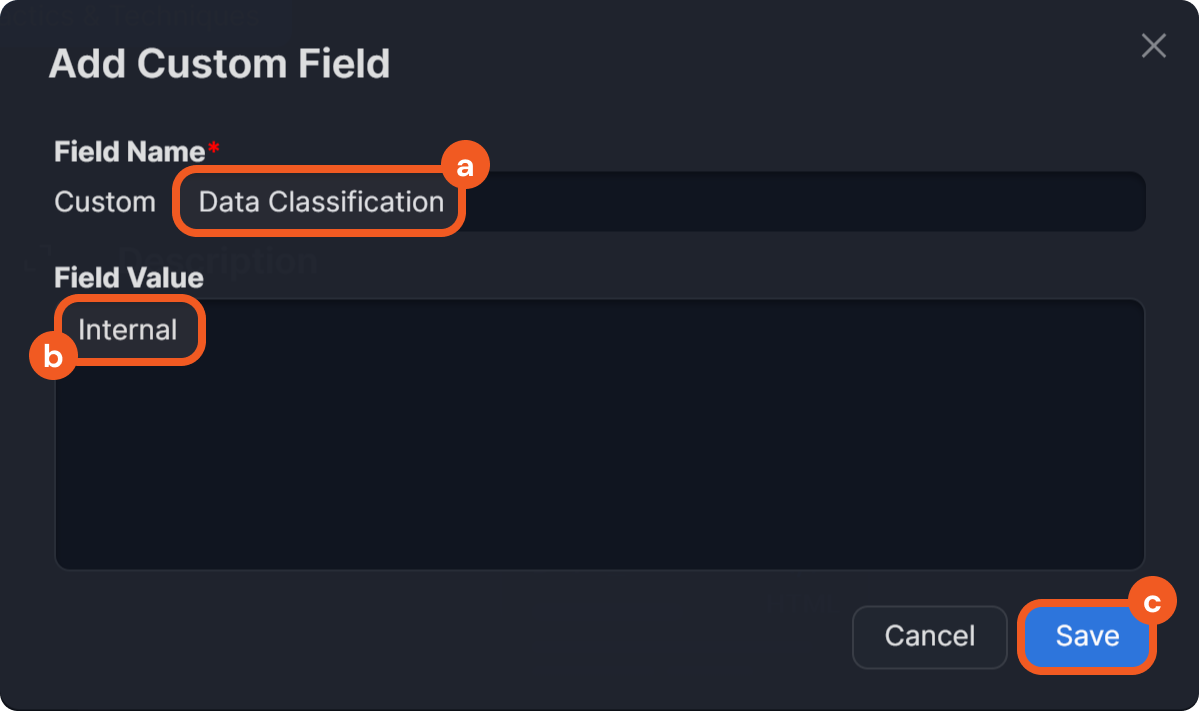This screenshot has width=1199, height=711.
Task: Click the 'Field Value' label
Action: [x=129, y=277]
